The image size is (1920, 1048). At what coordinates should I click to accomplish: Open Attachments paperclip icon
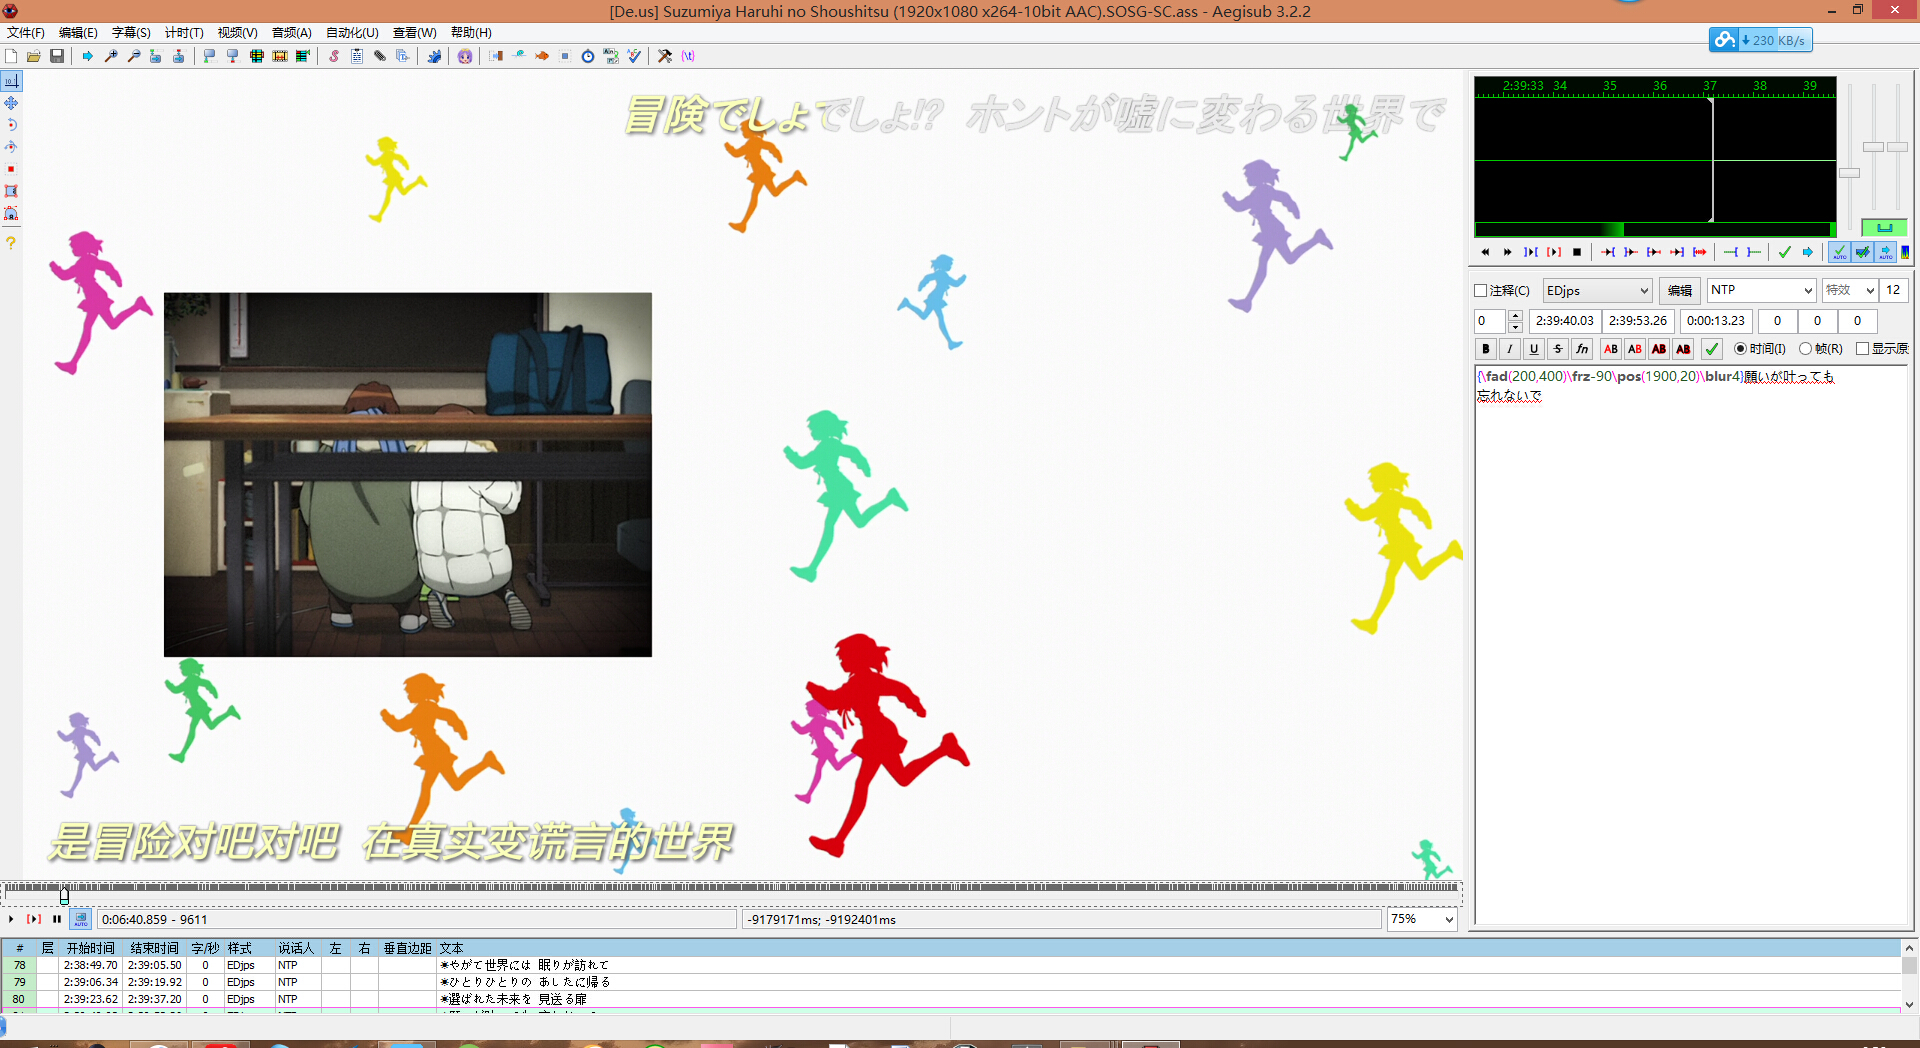380,56
